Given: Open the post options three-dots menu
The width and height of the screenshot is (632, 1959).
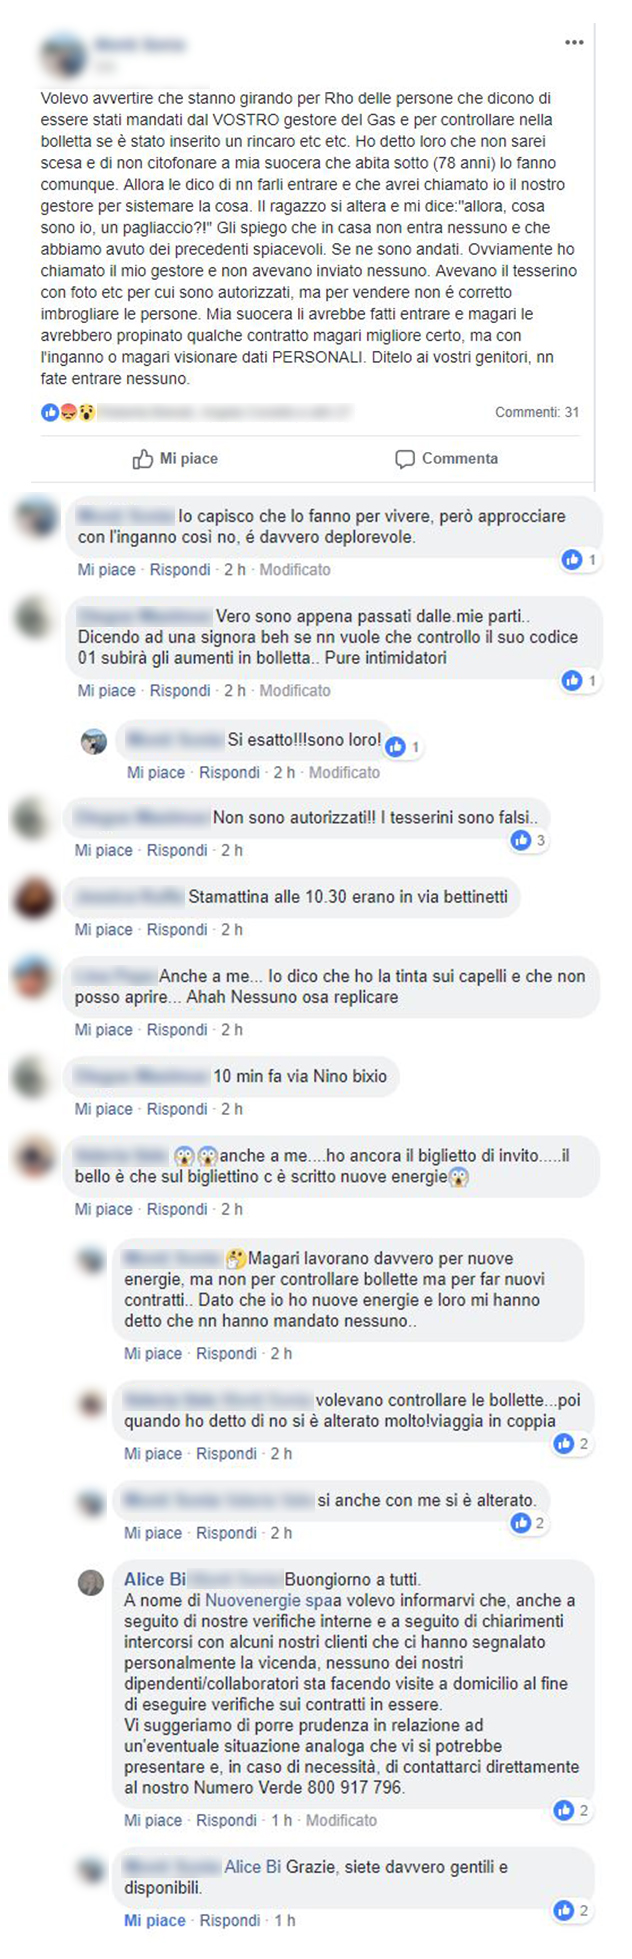Looking at the screenshot, I should tap(573, 43).
